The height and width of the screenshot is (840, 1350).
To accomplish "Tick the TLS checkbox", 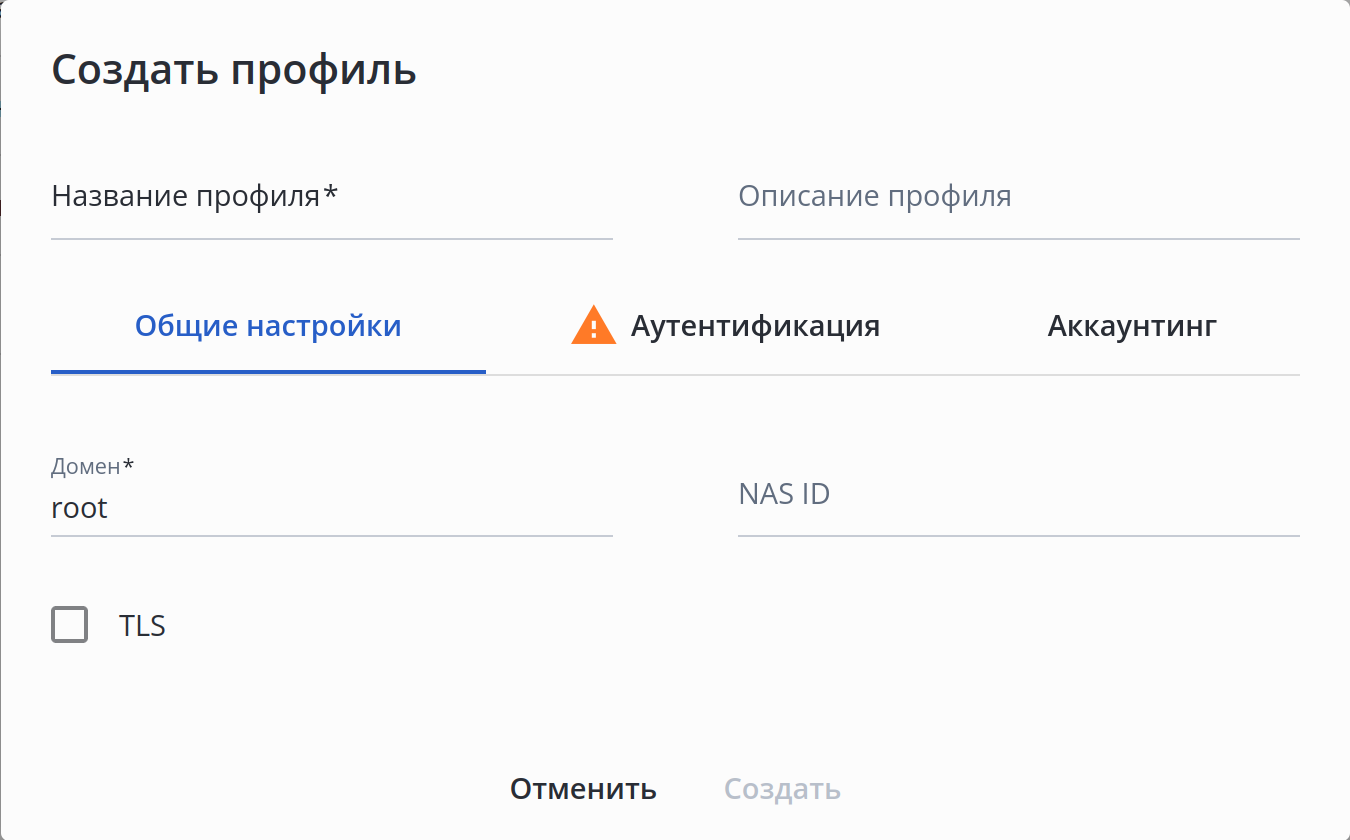I will click(70, 625).
